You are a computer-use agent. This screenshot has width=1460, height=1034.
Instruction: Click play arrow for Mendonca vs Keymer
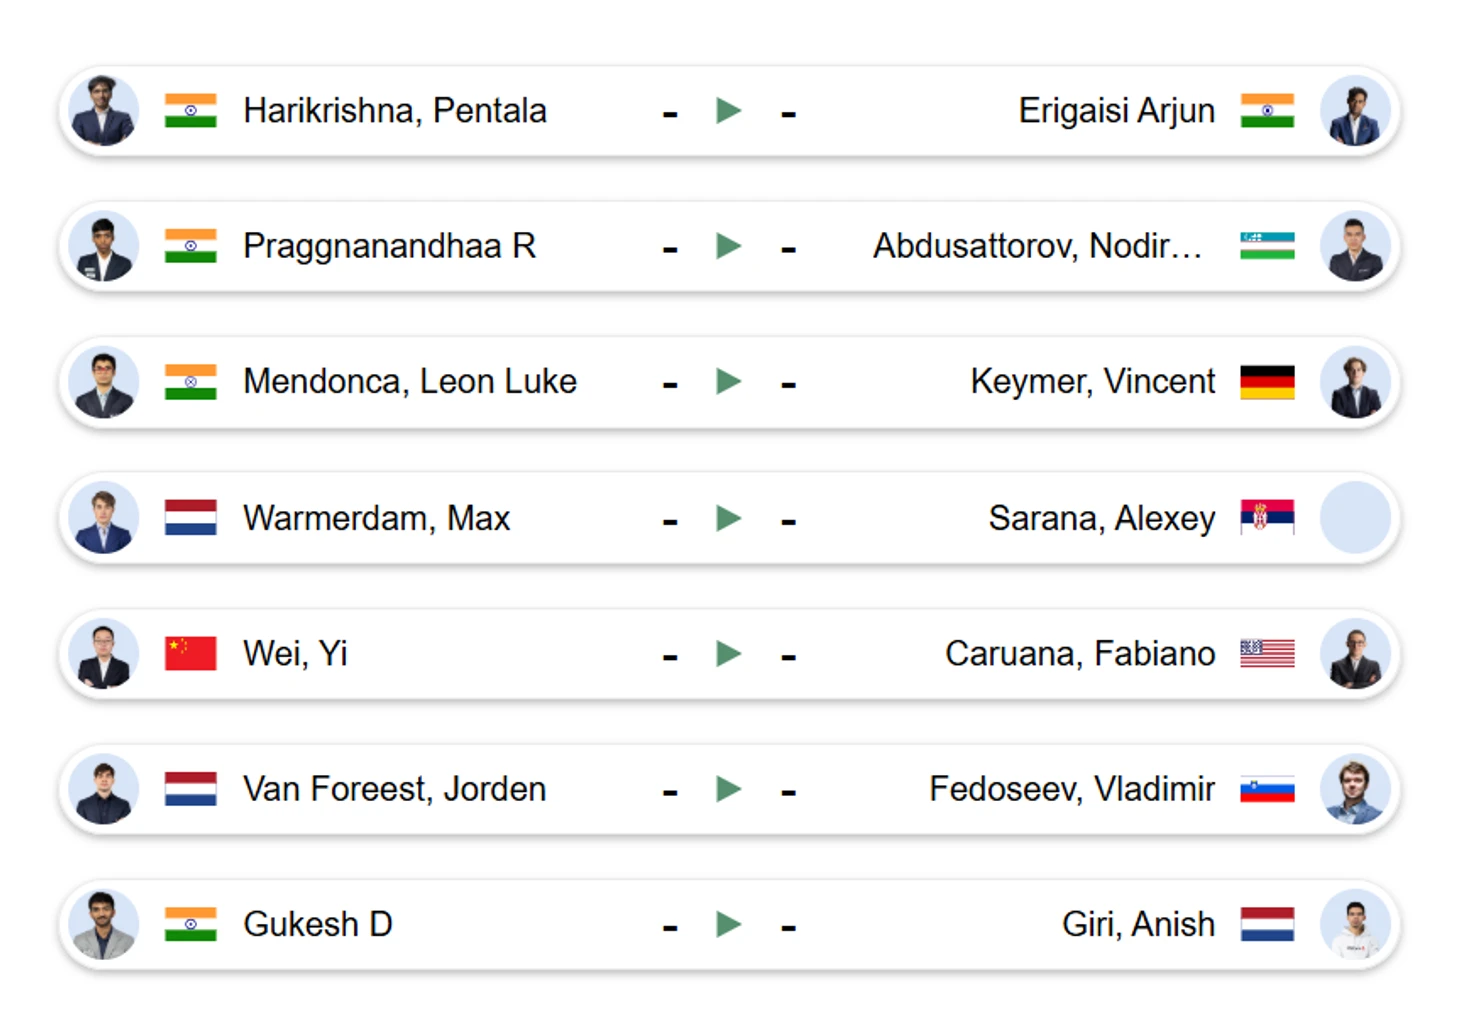click(729, 381)
